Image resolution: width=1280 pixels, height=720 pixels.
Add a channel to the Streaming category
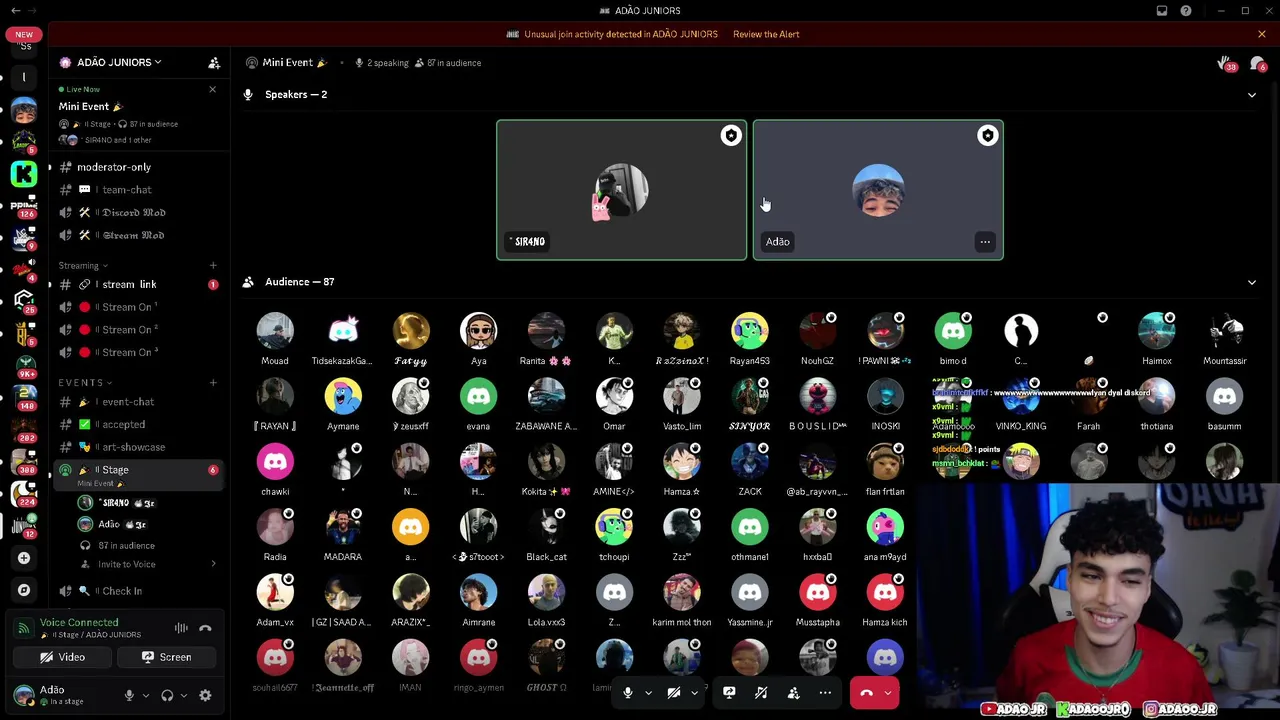[x=213, y=266]
